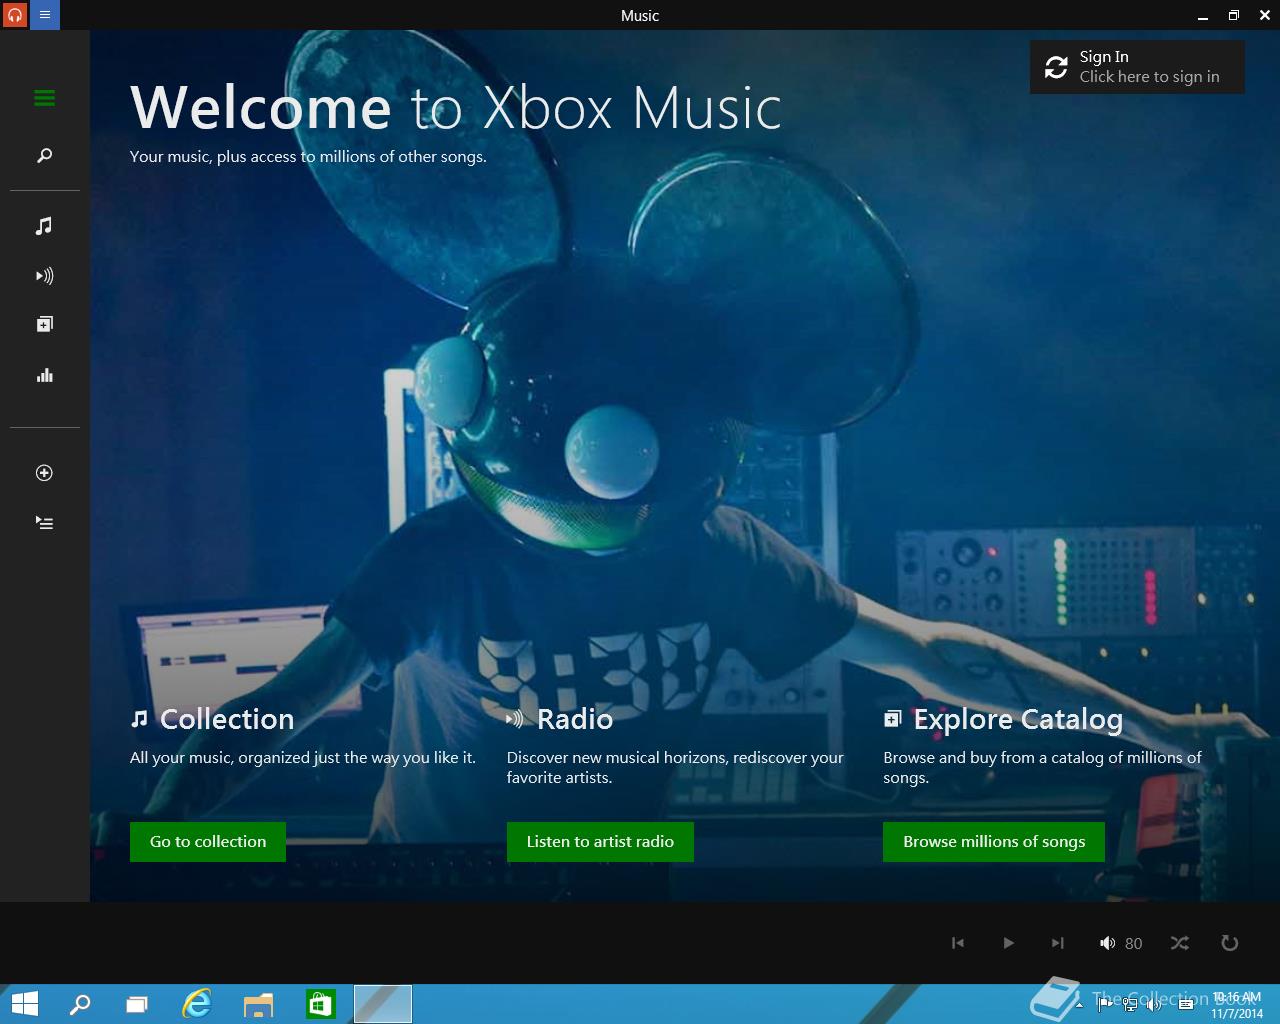
Task: Minimize the Music window
Action: pos(1203,16)
